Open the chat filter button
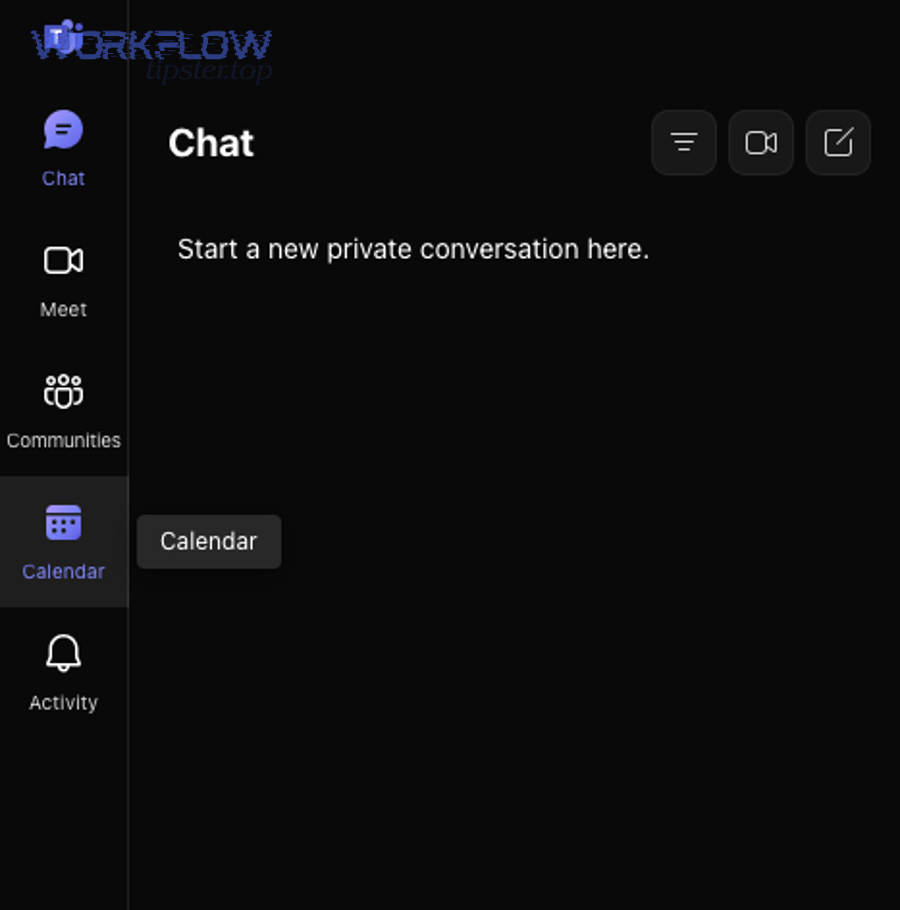 [x=684, y=143]
